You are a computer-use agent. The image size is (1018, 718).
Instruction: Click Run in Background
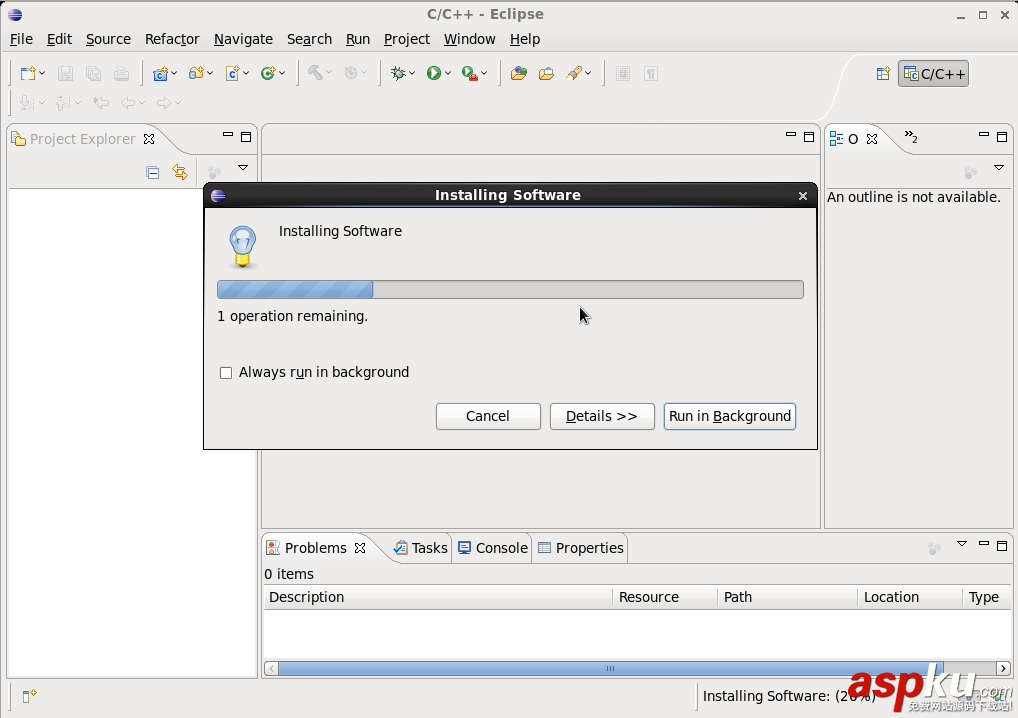[x=729, y=416]
